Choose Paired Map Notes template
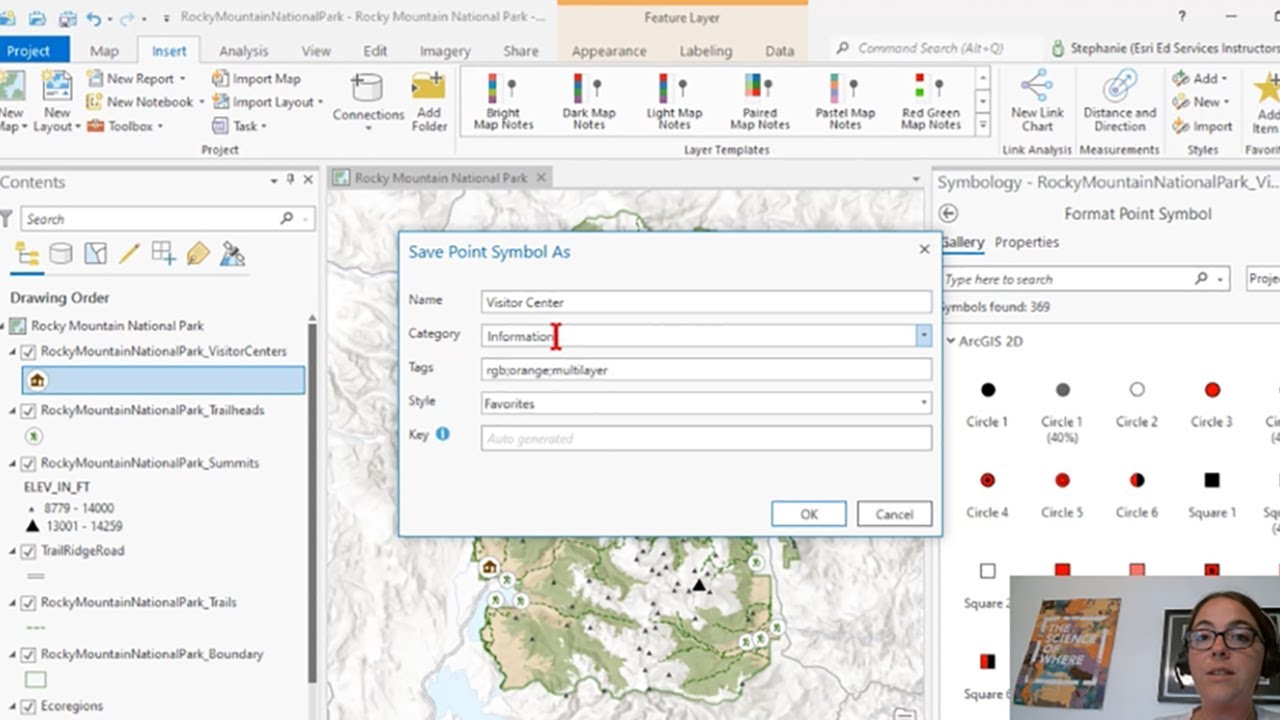 [x=760, y=101]
